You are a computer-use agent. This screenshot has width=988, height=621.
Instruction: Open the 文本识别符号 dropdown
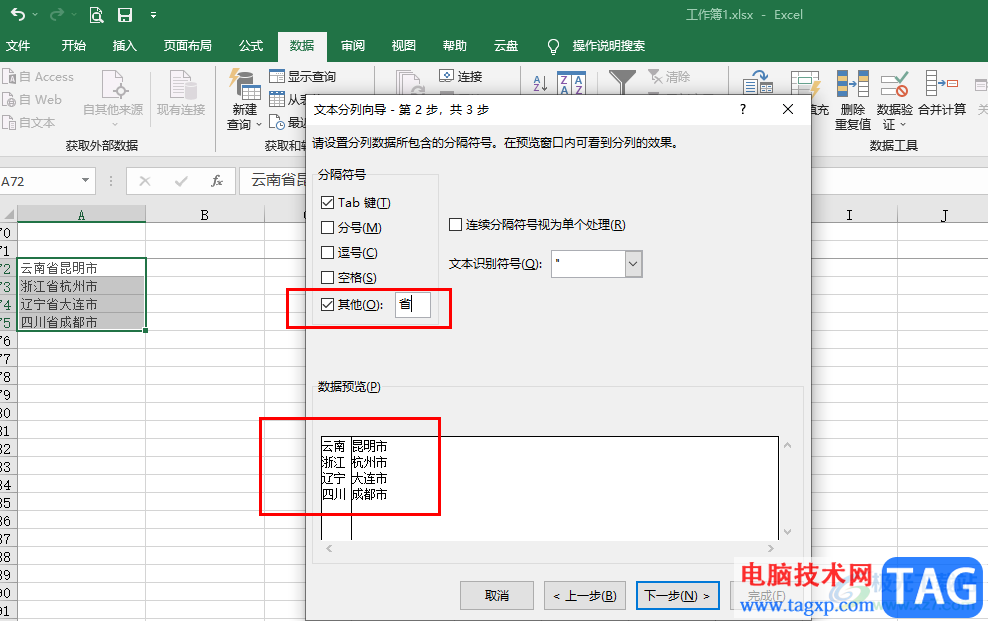[633, 264]
